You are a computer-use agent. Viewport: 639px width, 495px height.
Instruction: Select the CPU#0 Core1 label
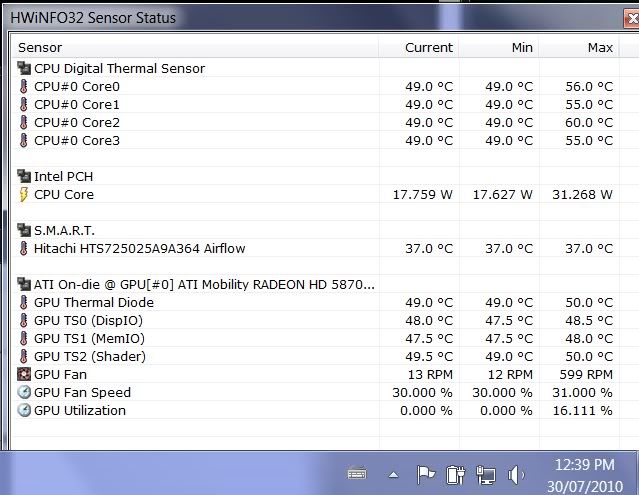coord(77,104)
